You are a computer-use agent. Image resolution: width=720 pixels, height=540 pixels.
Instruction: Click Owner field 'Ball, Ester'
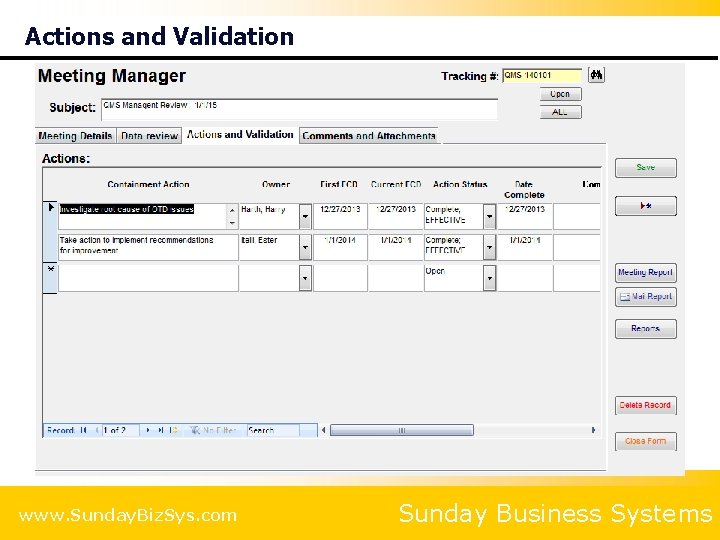click(x=270, y=247)
